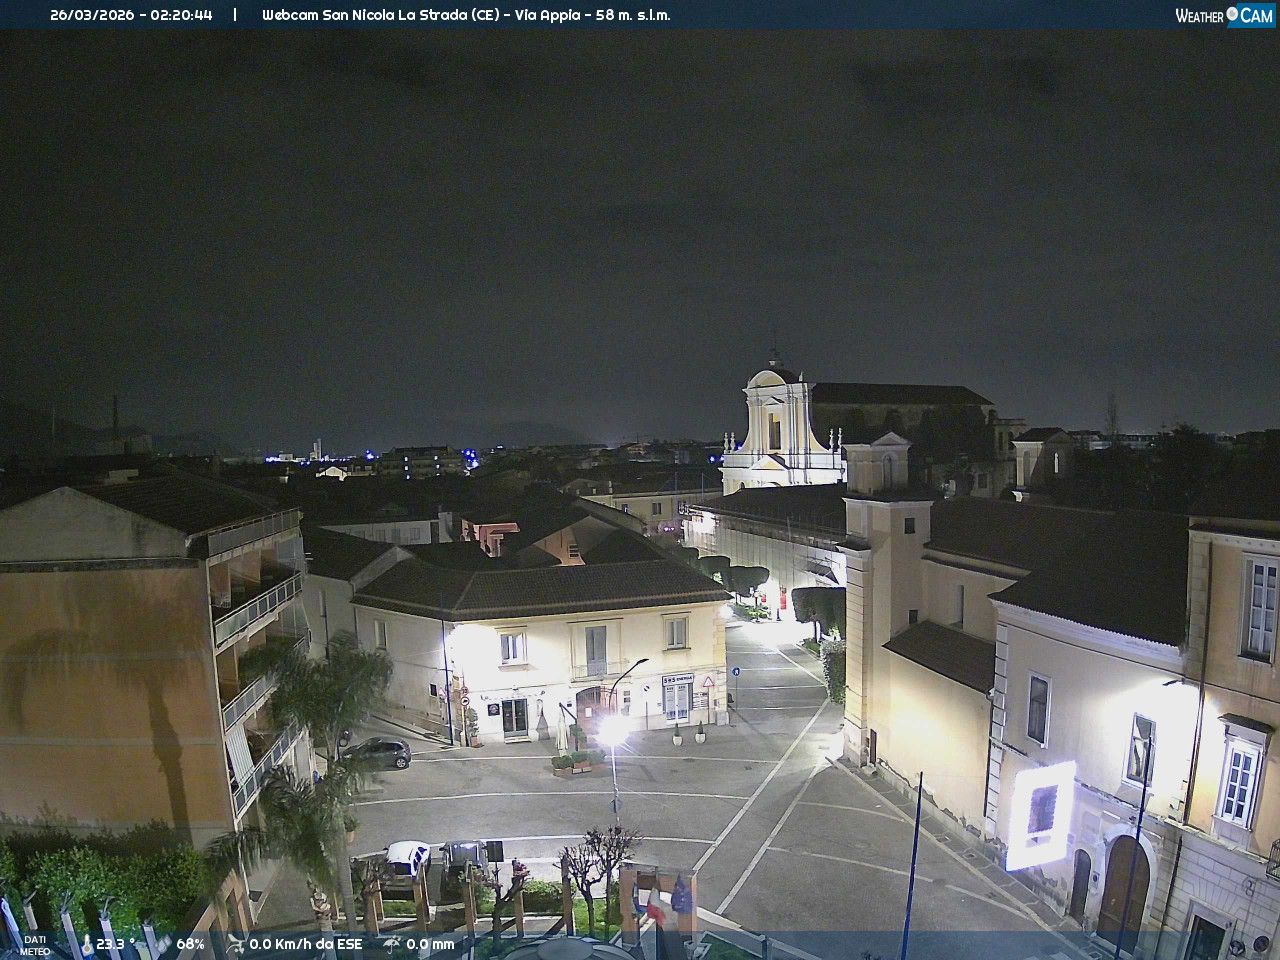Click the SMS Energia shop sign

tap(677, 679)
